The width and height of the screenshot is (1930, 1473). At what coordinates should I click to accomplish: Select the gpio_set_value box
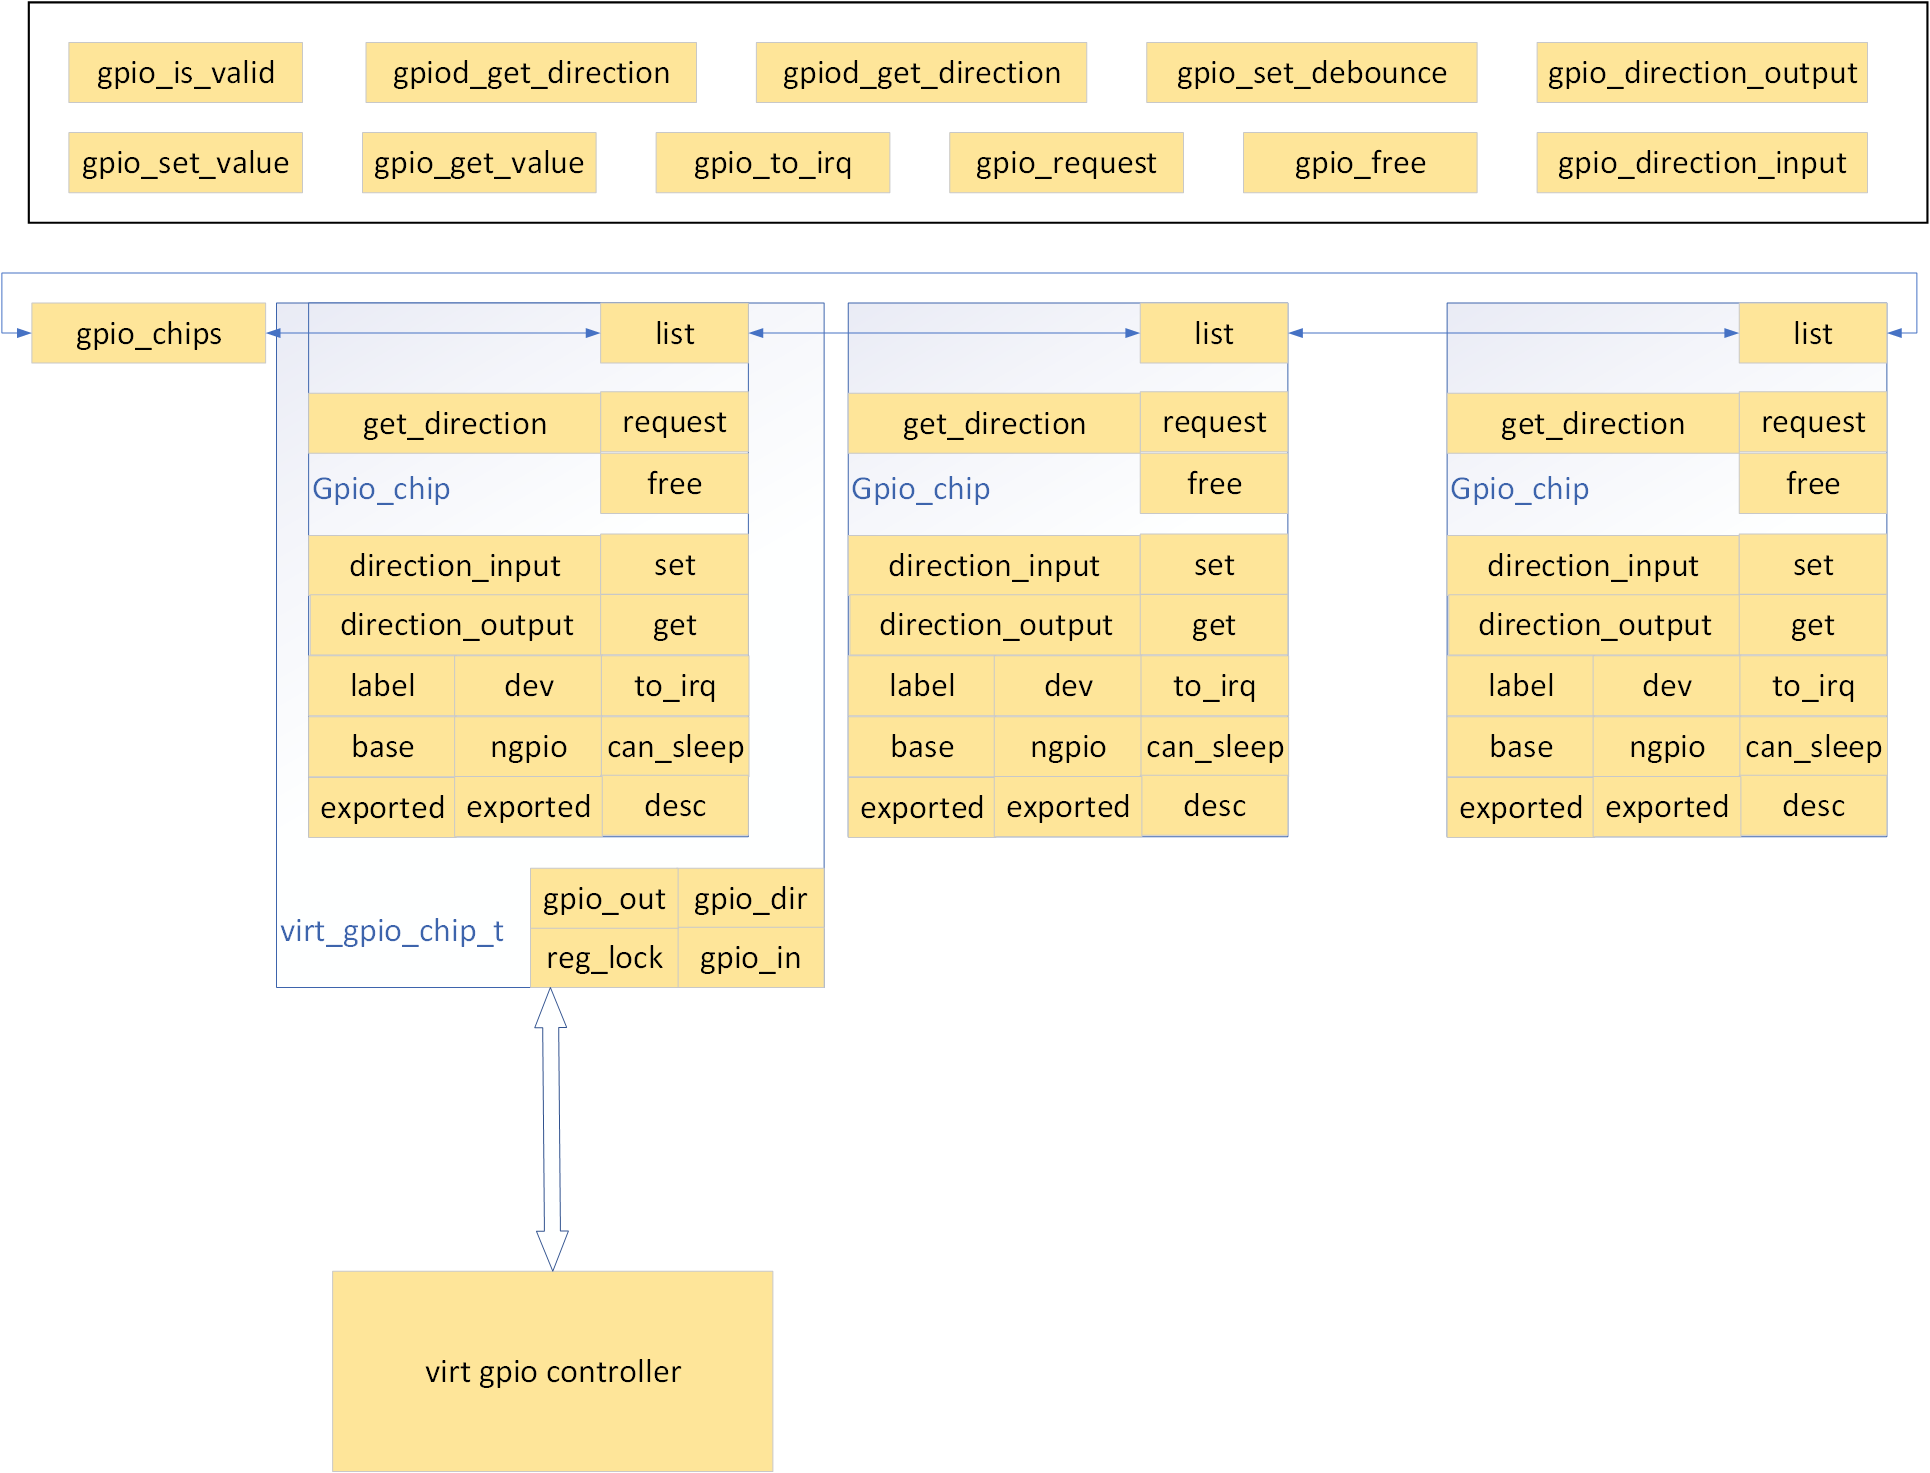[x=185, y=163]
